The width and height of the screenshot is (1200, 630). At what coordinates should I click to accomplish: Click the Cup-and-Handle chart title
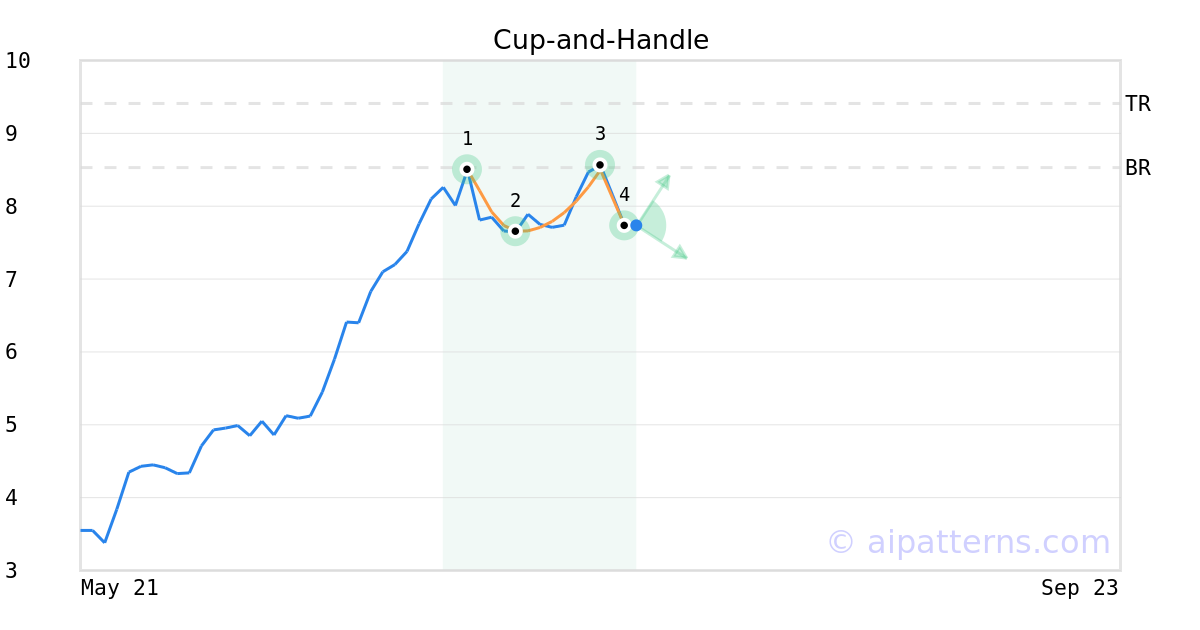(x=601, y=41)
